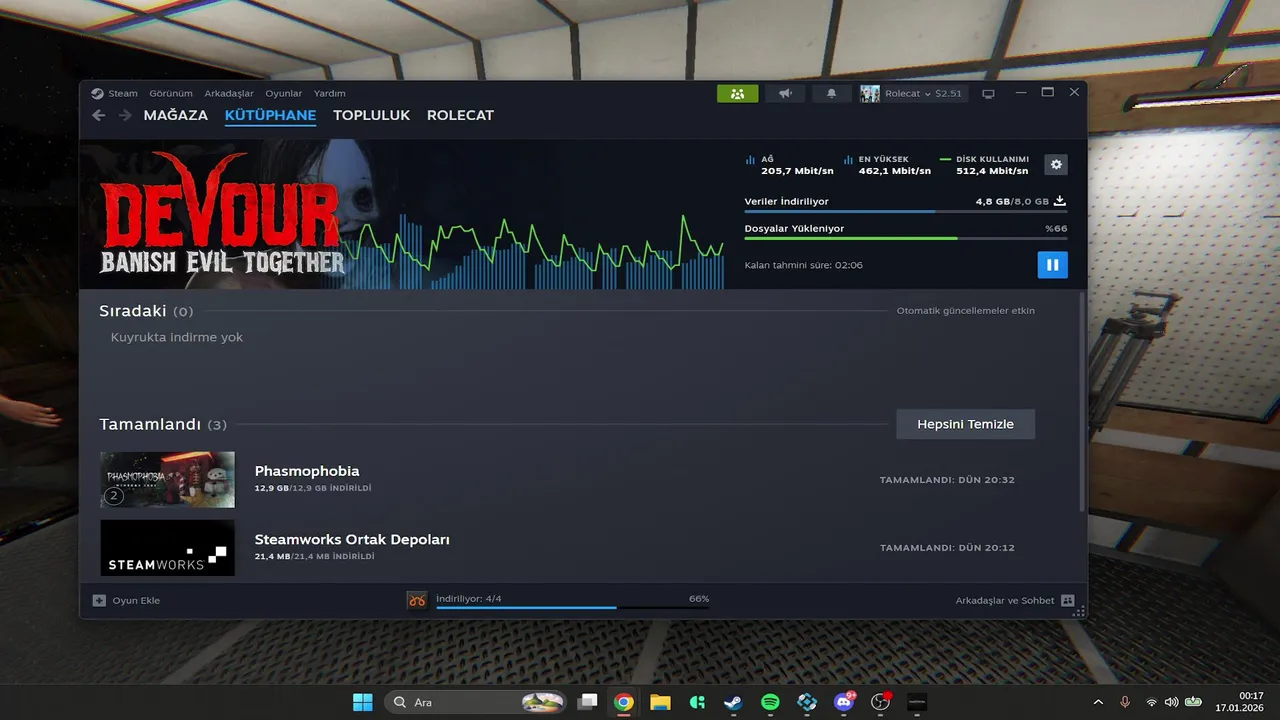1280x720 pixels.
Task: Click the forward navigation arrow
Action: click(125, 115)
